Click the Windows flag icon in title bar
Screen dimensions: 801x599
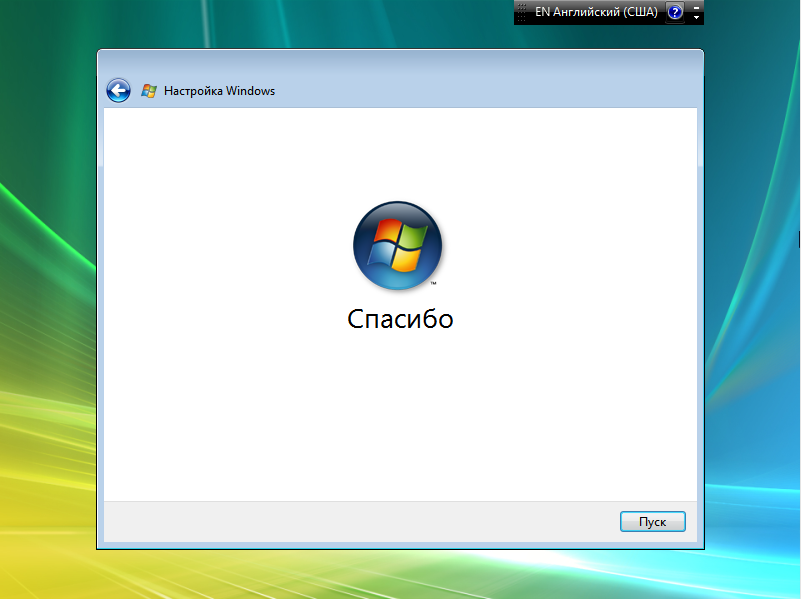[x=149, y=91]
